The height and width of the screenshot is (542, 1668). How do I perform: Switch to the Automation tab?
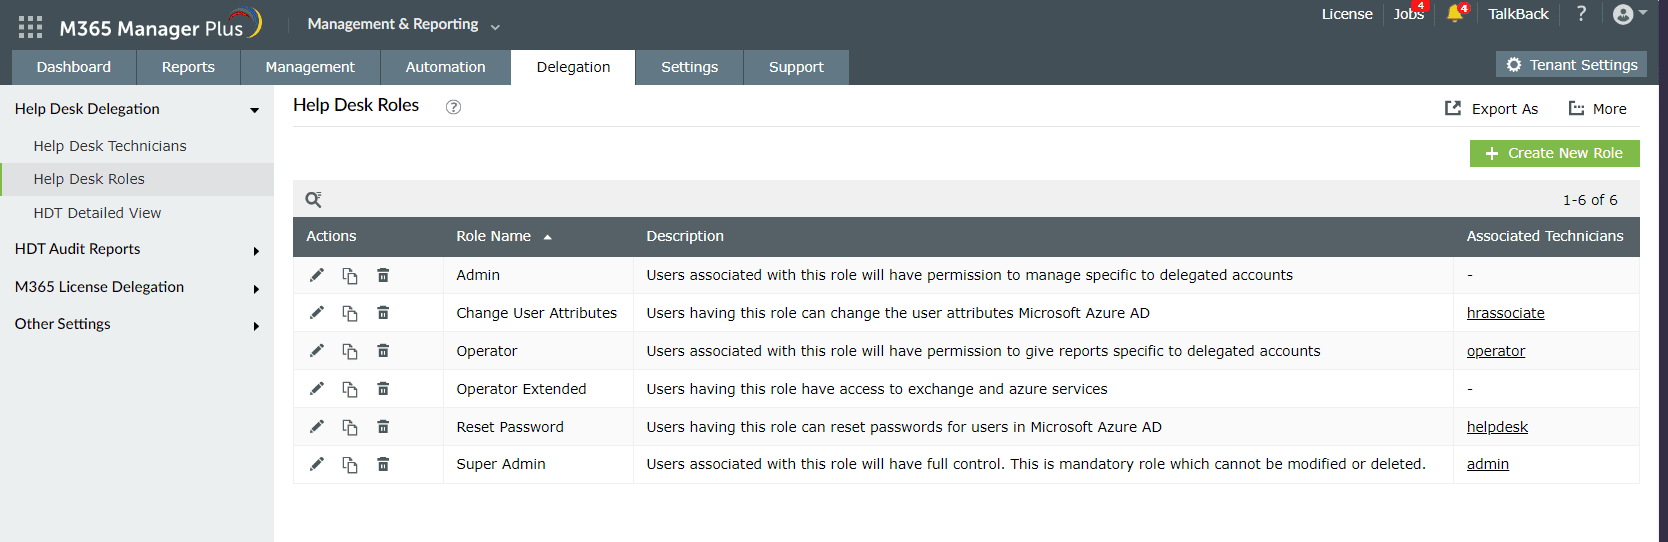tap(445, 67)
